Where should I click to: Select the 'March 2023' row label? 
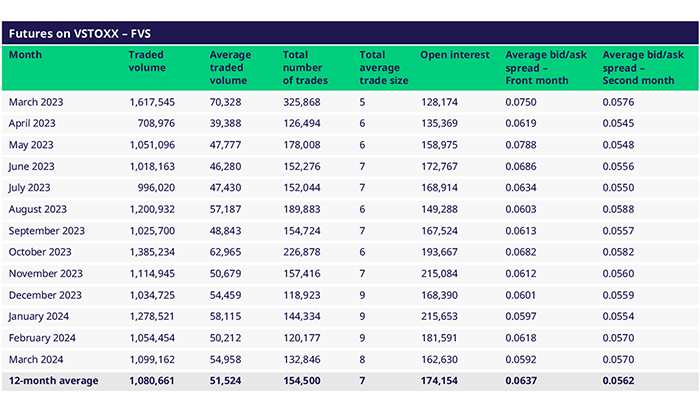coord(39,102)
